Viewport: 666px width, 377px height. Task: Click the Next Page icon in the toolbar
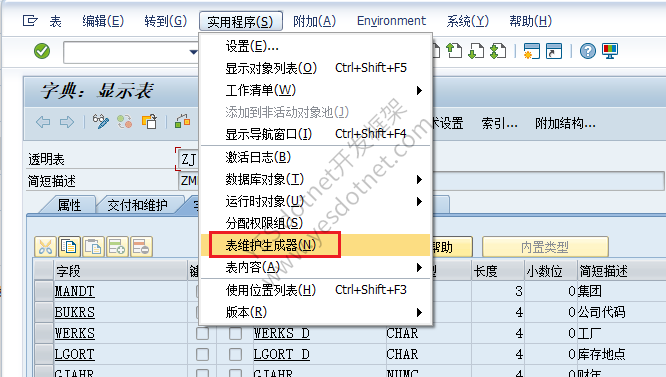(x=476, y=51)
